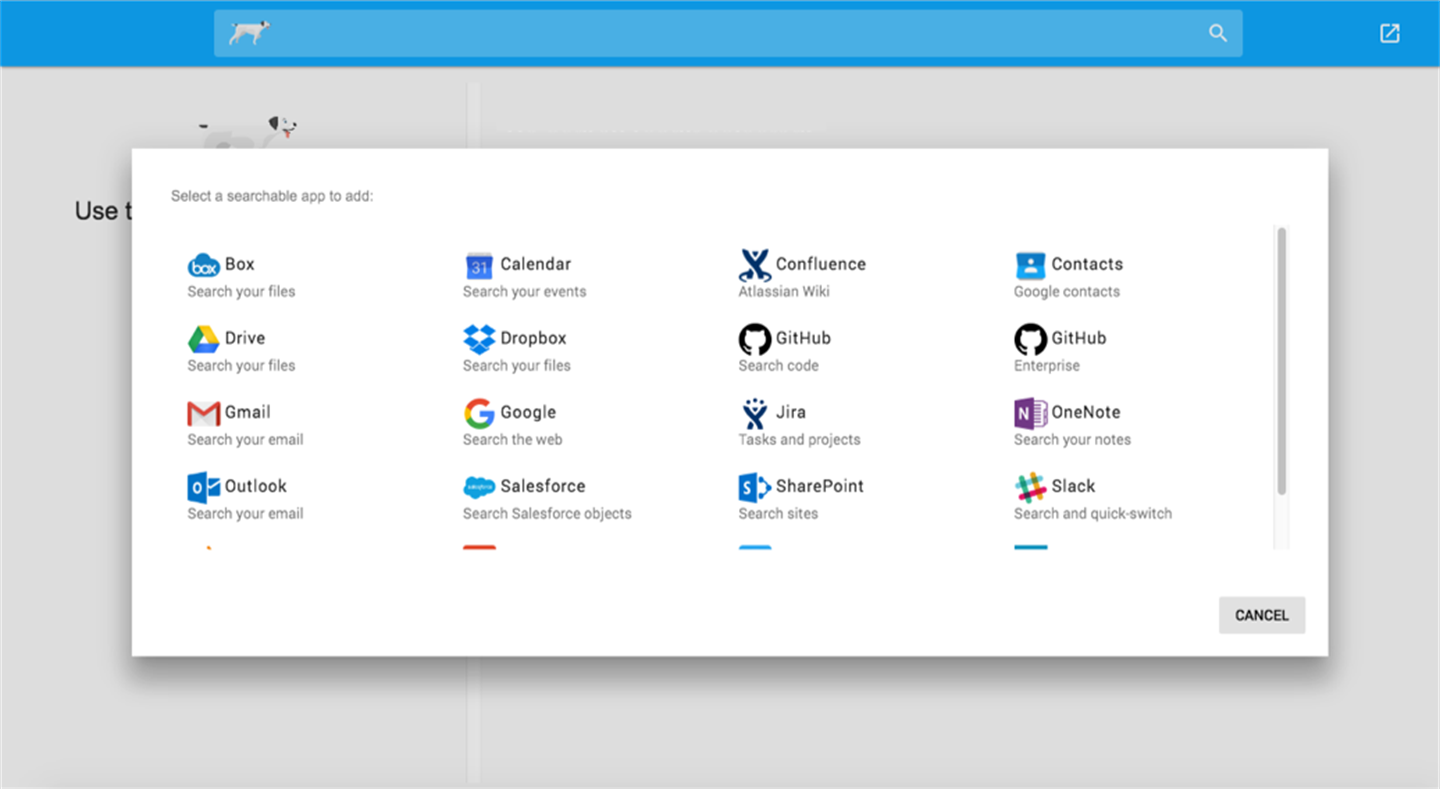
Task: Click 'Search Salesforce objects' description
Action: coord(547,513)
